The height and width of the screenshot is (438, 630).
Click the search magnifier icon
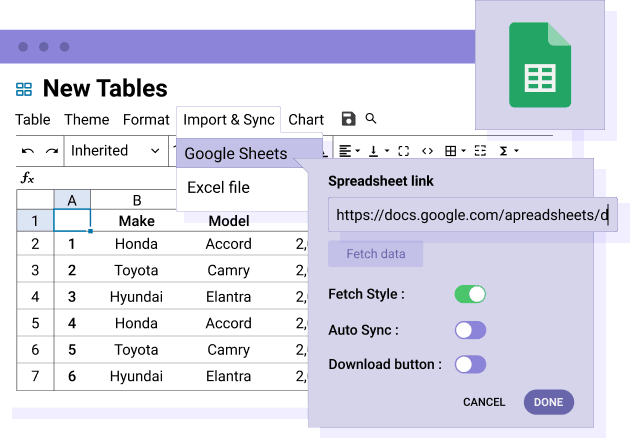click(371, 119)
